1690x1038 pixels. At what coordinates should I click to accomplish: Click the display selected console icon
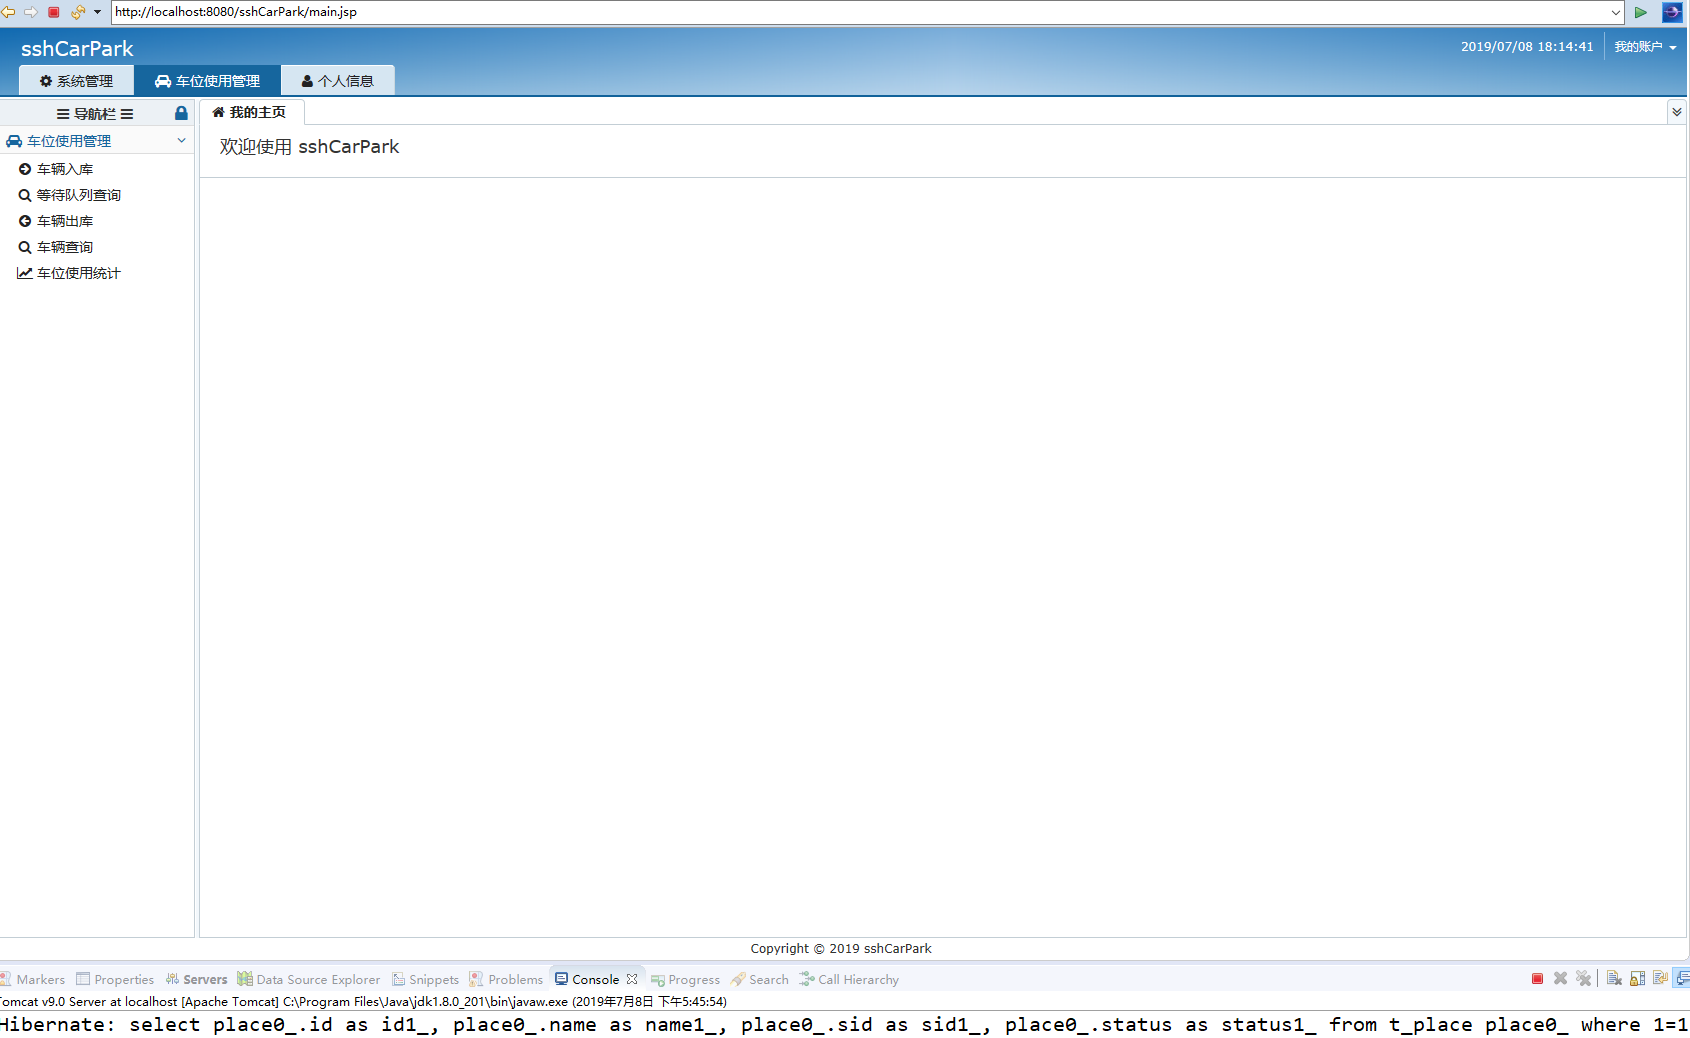[x=1682, y=979]
